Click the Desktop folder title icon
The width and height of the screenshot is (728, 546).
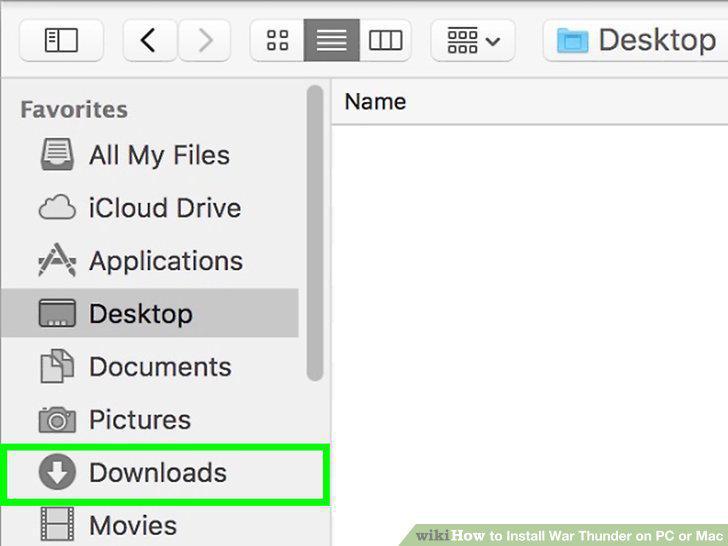pyautogui.click(x=572, y=40)
